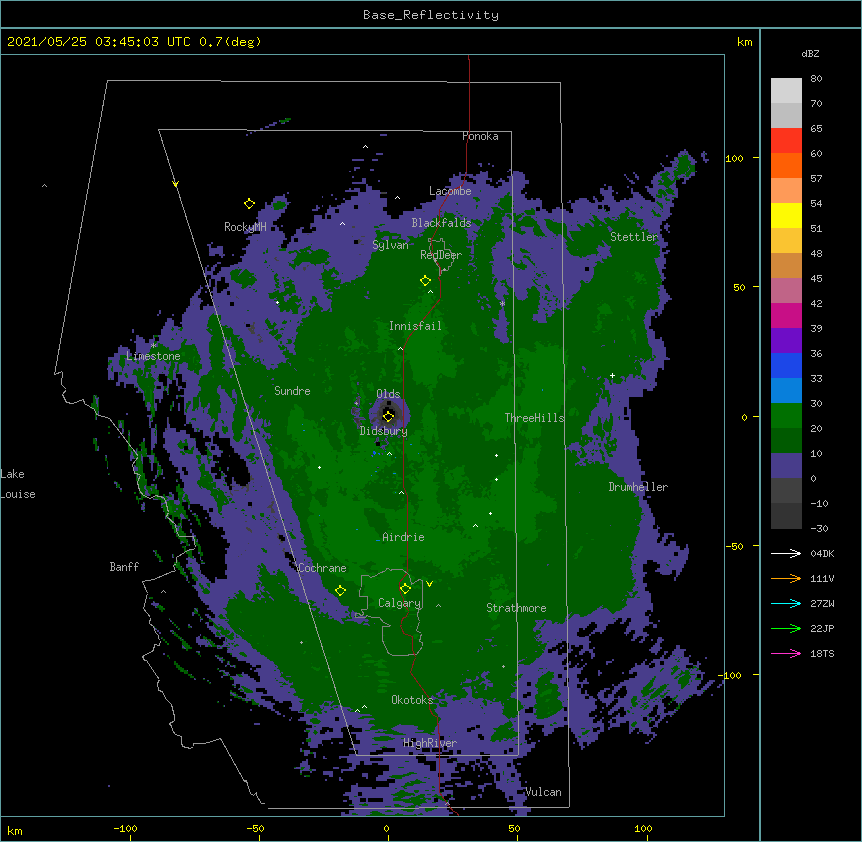
Task: Click the magenta 18TS arrow in legend
Action: pyautogui.click(x=786, y=653)
